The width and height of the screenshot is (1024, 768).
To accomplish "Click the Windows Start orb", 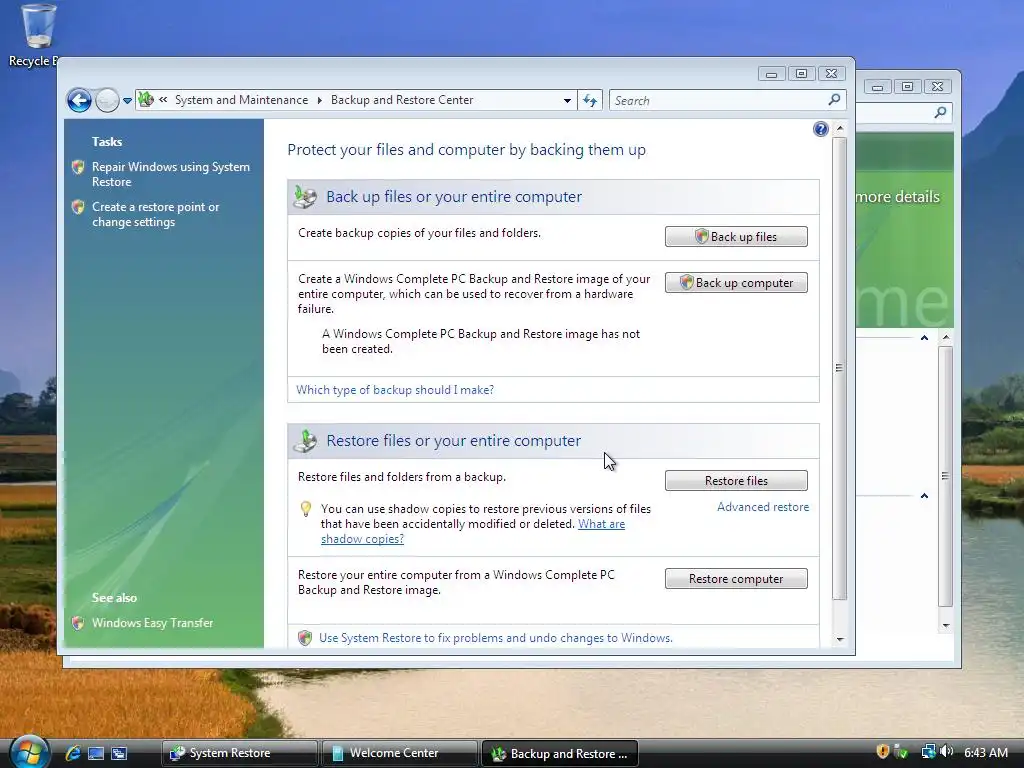I will (29, 752).
